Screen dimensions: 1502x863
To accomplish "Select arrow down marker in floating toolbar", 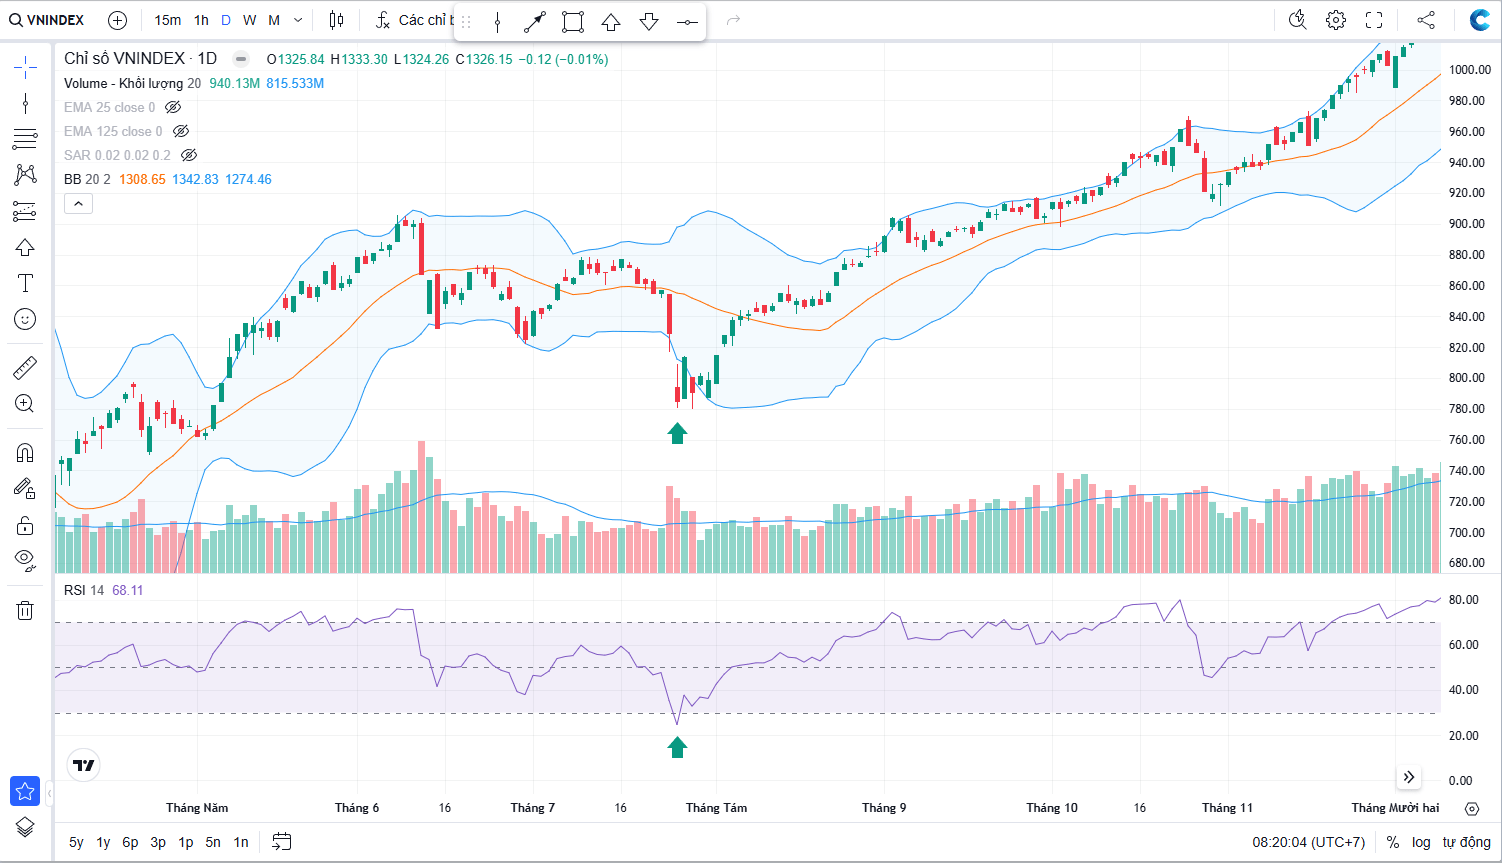I will click(649, 22).
